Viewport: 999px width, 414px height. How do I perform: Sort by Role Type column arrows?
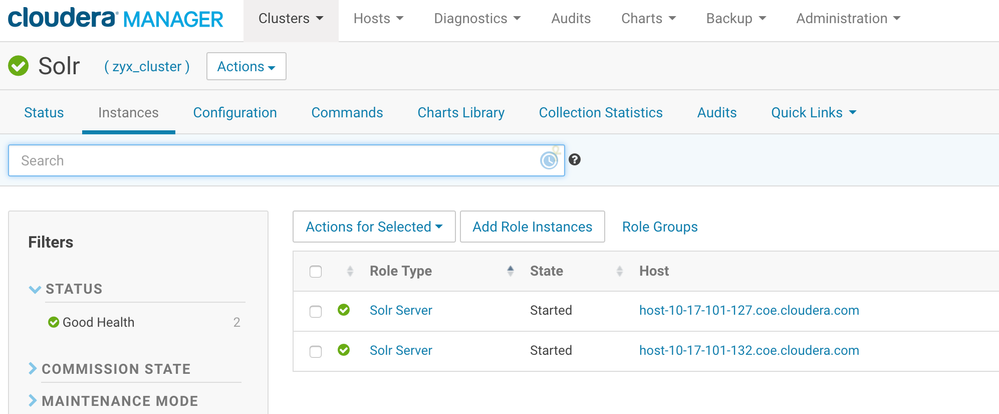510,271
